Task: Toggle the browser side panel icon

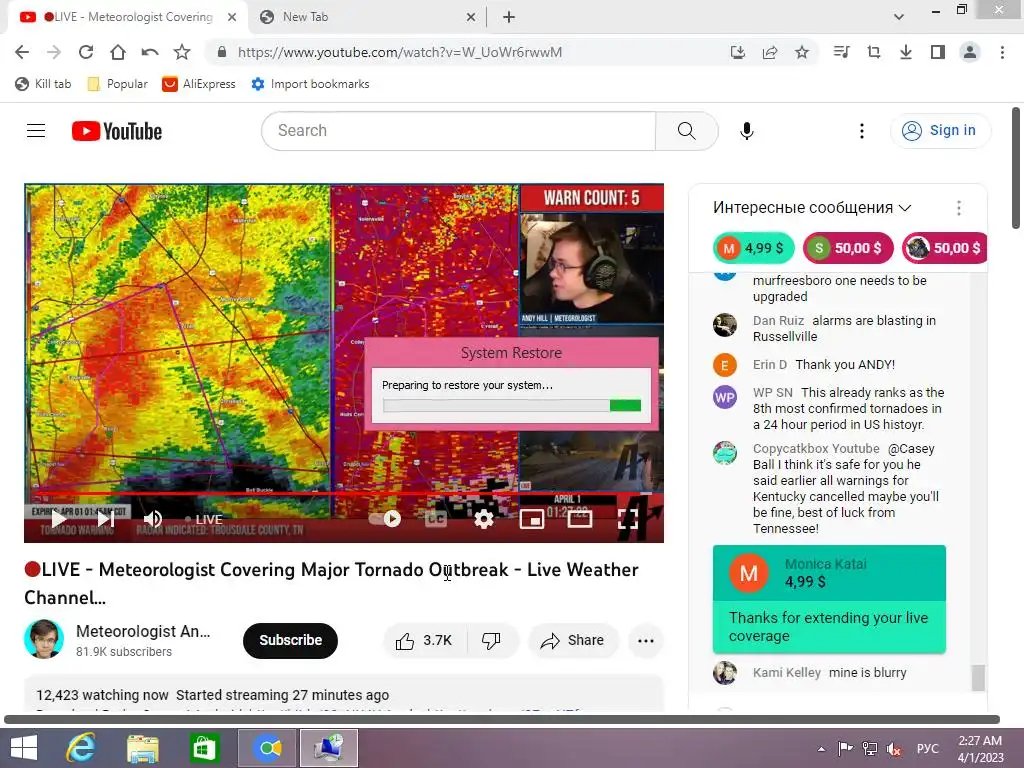Action: 938,52
